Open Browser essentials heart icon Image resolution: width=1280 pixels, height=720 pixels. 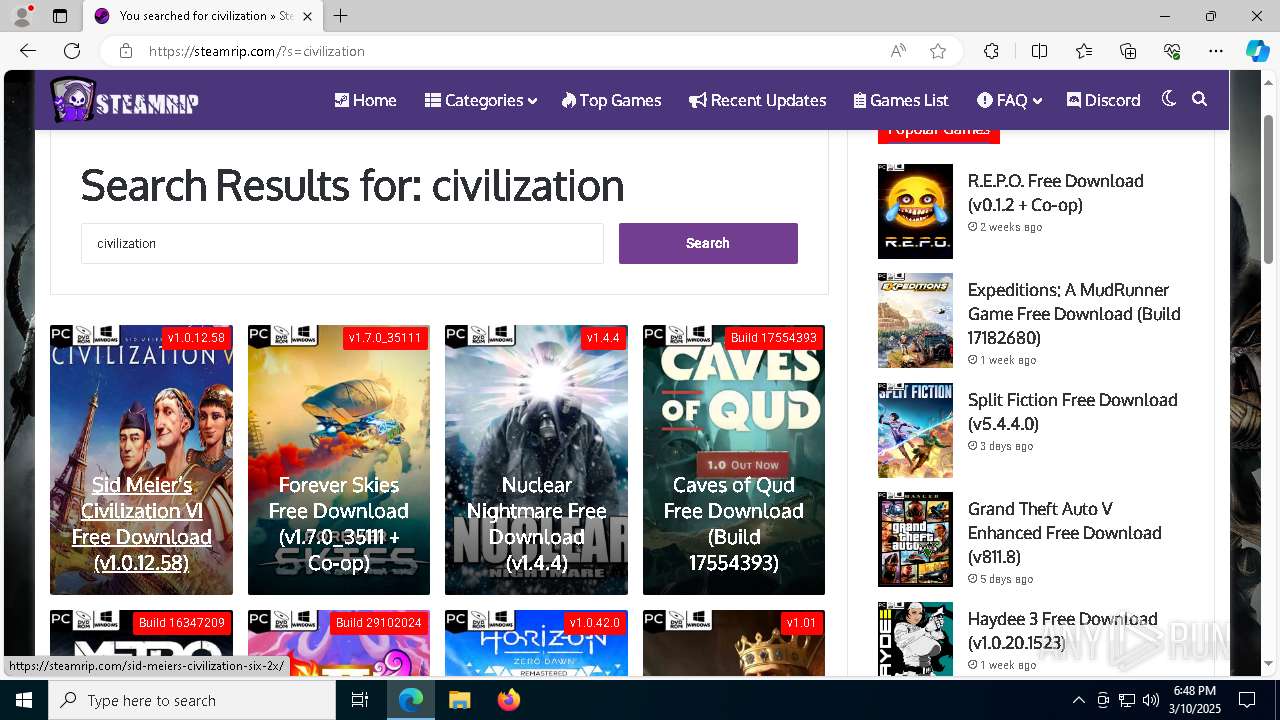point(1172,51)
